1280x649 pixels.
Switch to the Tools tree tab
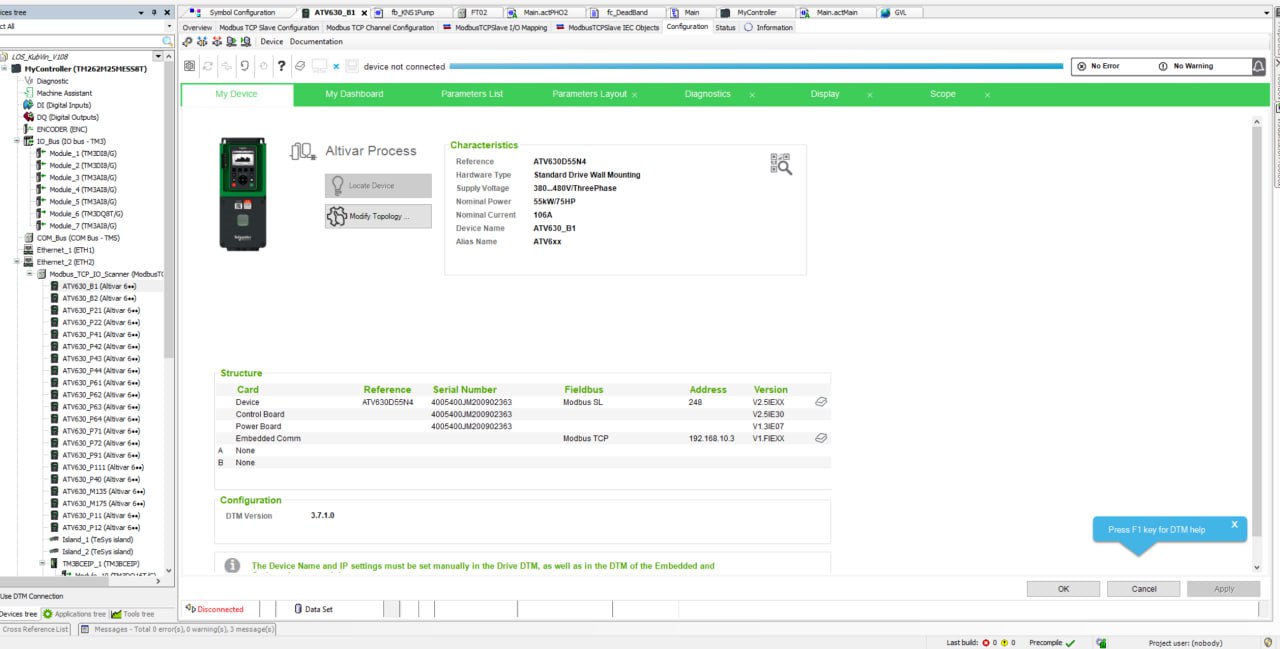tap(133, 614)
